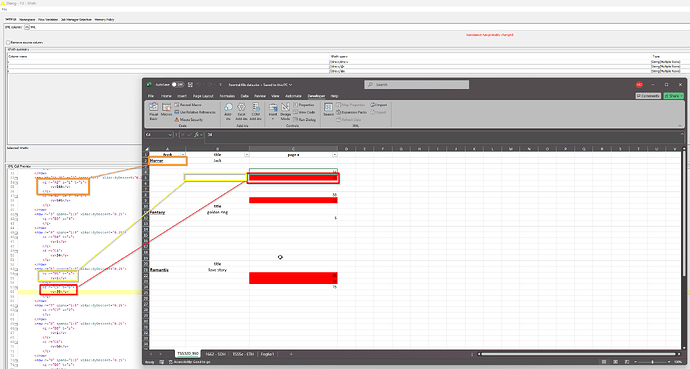
Task: Open filter dropdown on page column header
Action: click(x=334, y=155)
